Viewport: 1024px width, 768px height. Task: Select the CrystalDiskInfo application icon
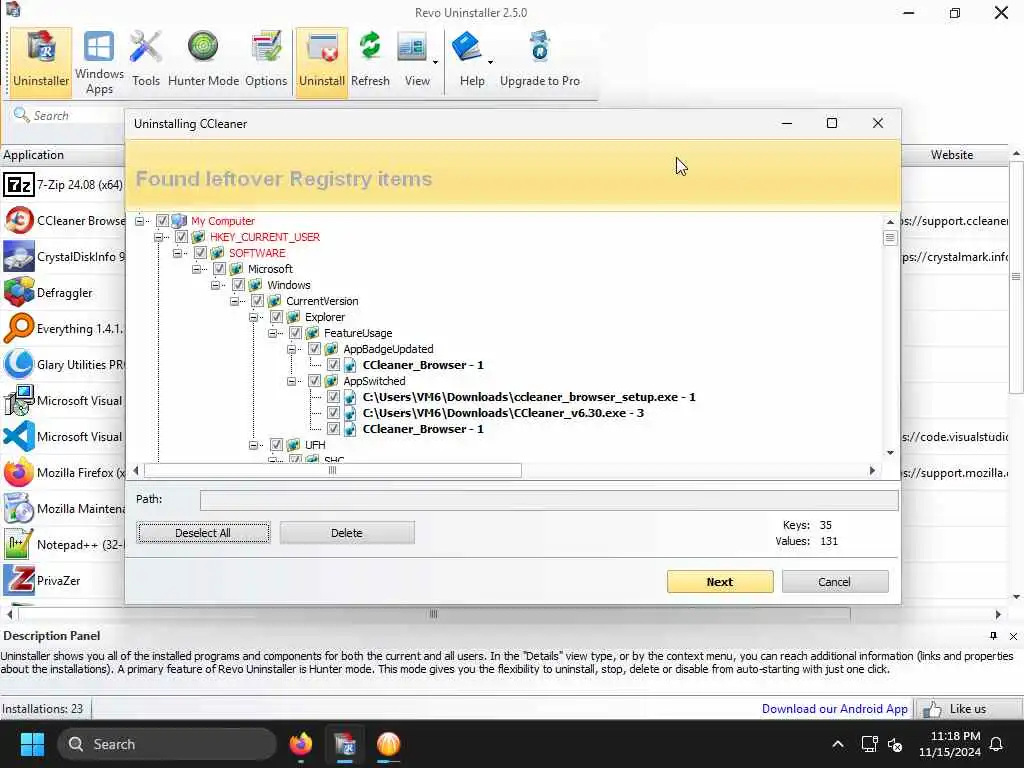18,257
